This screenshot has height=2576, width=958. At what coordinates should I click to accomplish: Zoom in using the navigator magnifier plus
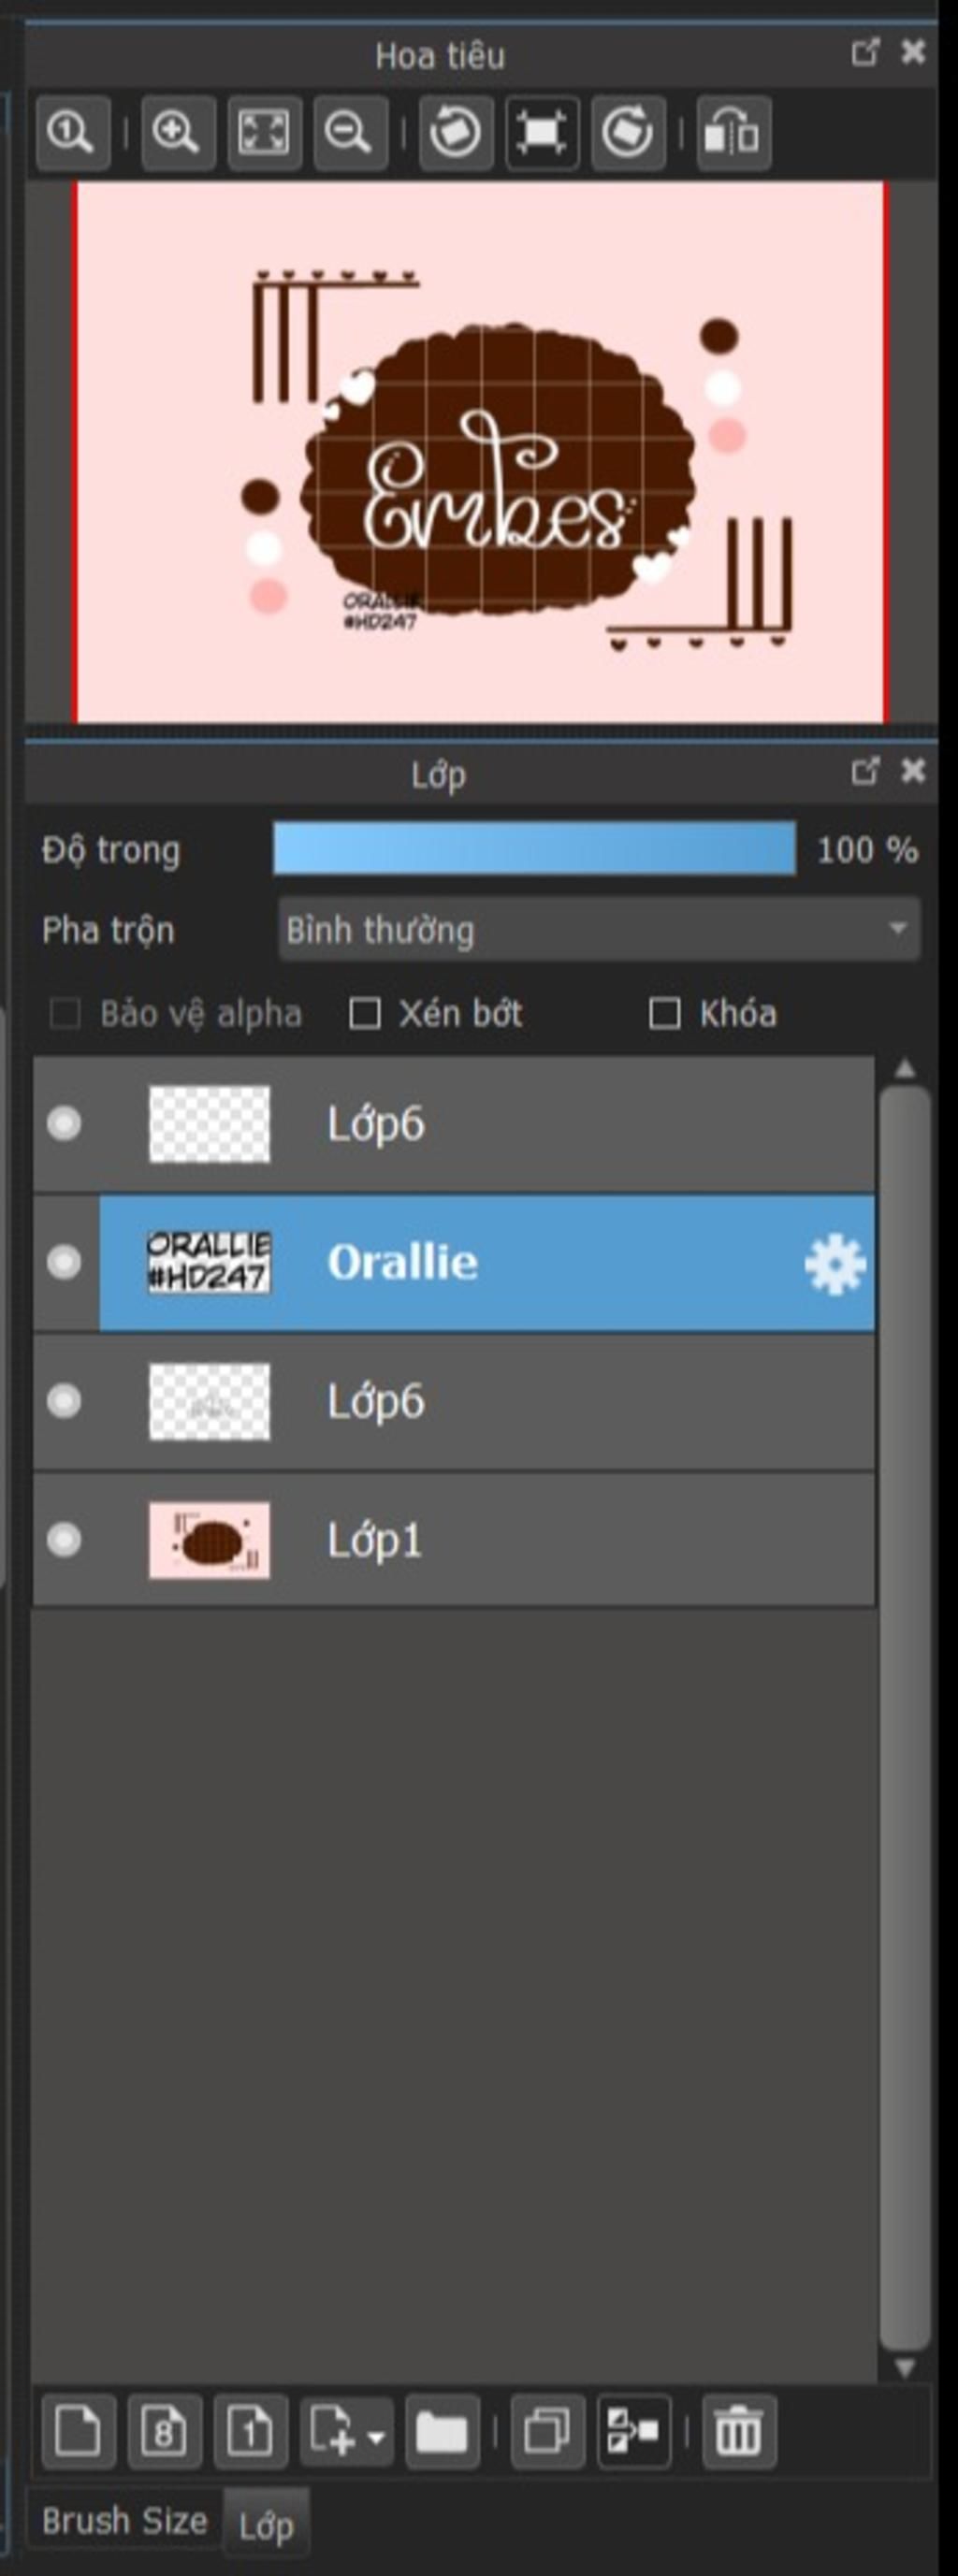coord(177,133)
